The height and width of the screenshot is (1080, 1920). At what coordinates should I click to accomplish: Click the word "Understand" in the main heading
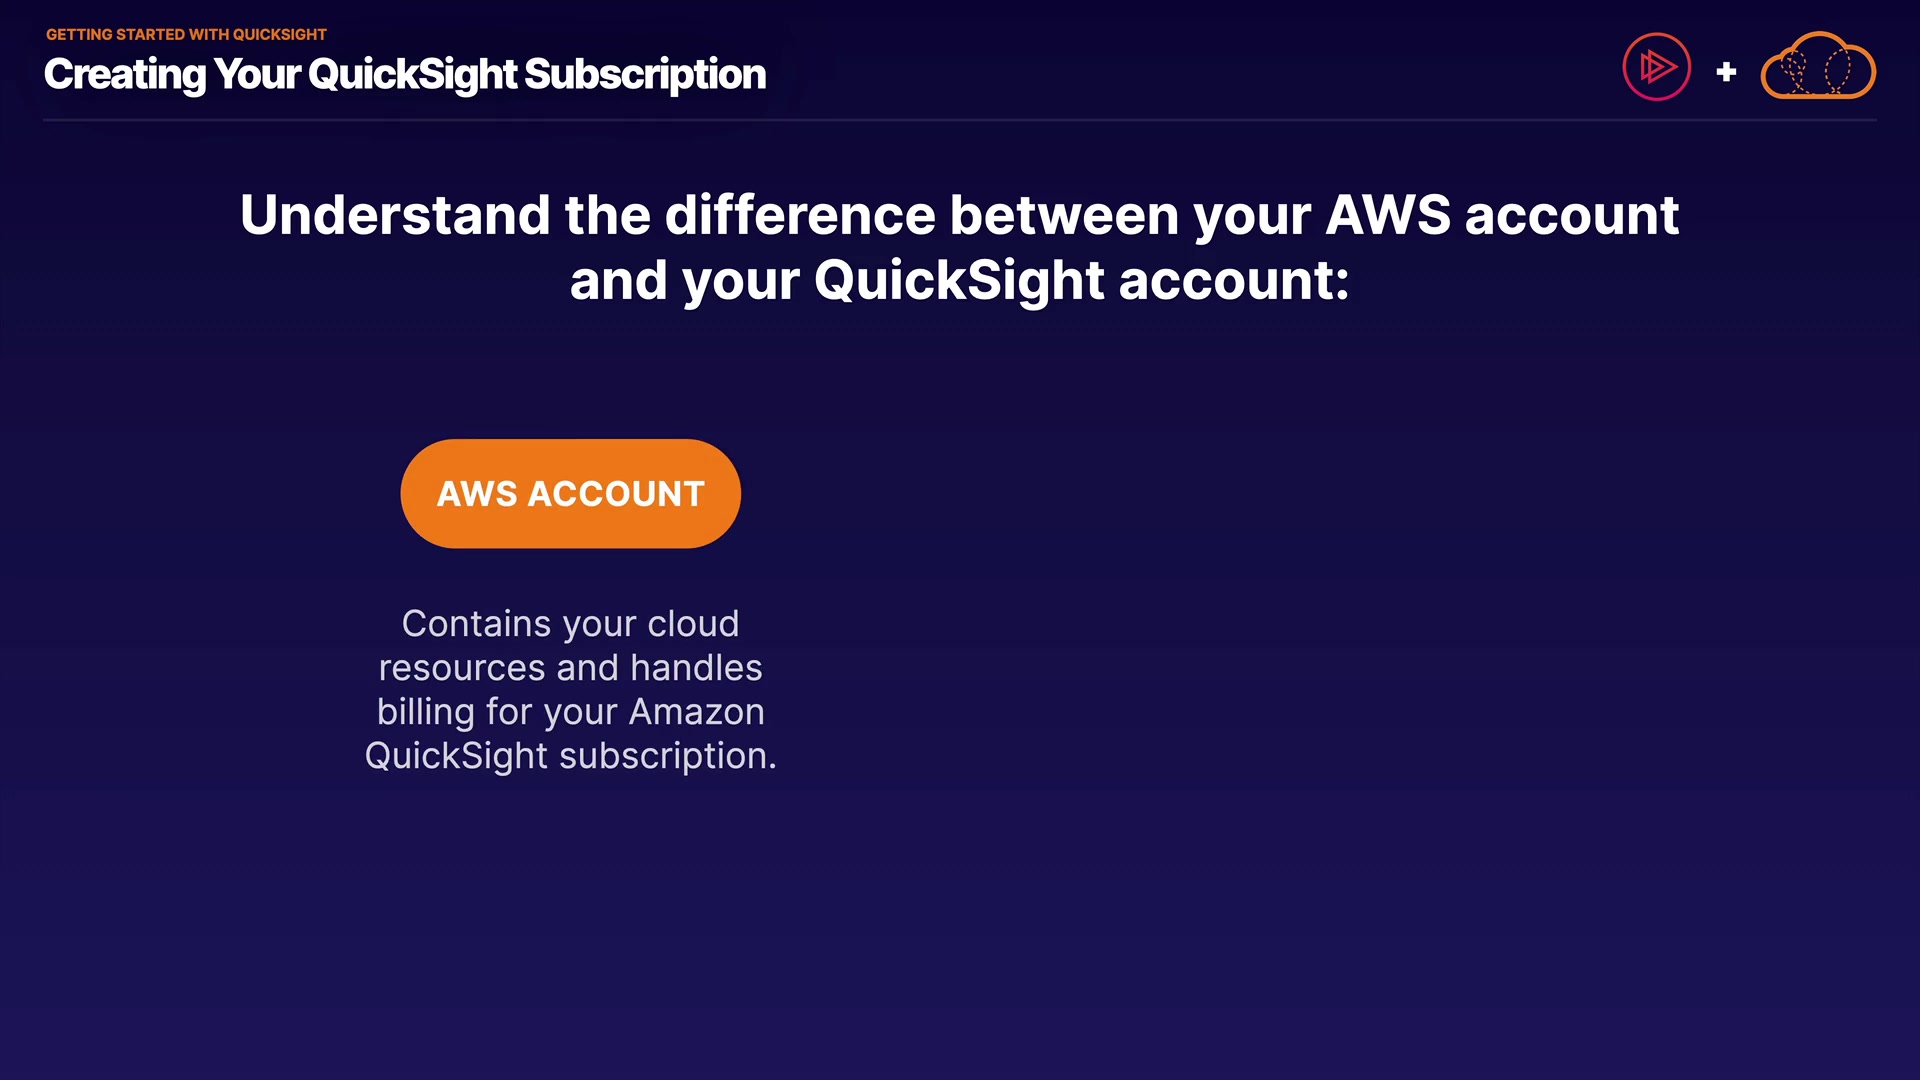point(395,215)
